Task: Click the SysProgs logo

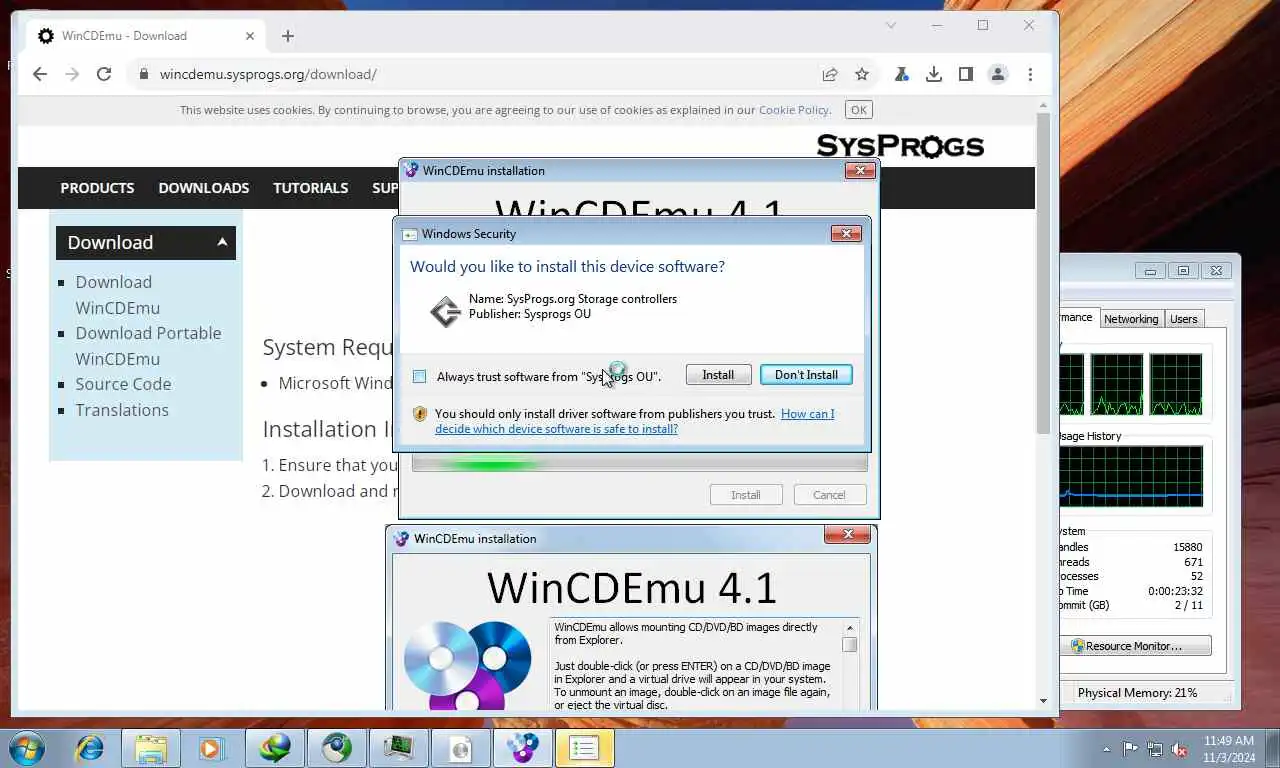Action: coord(900,146)
